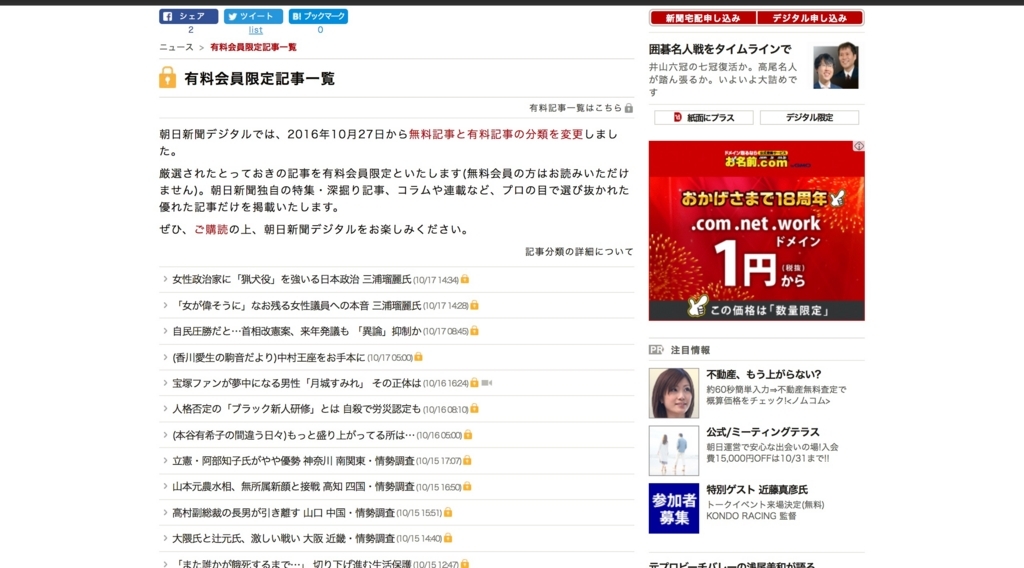
Task: Click lock icon on 本谷有希子 row
Action: [468, 434]
